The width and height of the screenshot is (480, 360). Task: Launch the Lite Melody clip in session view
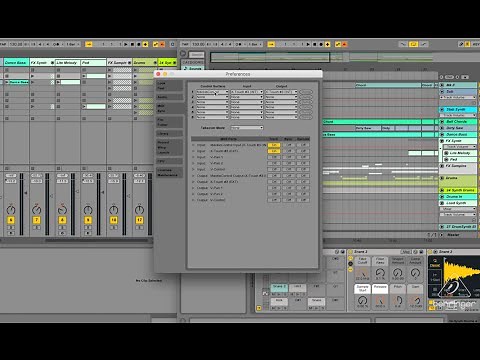(59, 82)
